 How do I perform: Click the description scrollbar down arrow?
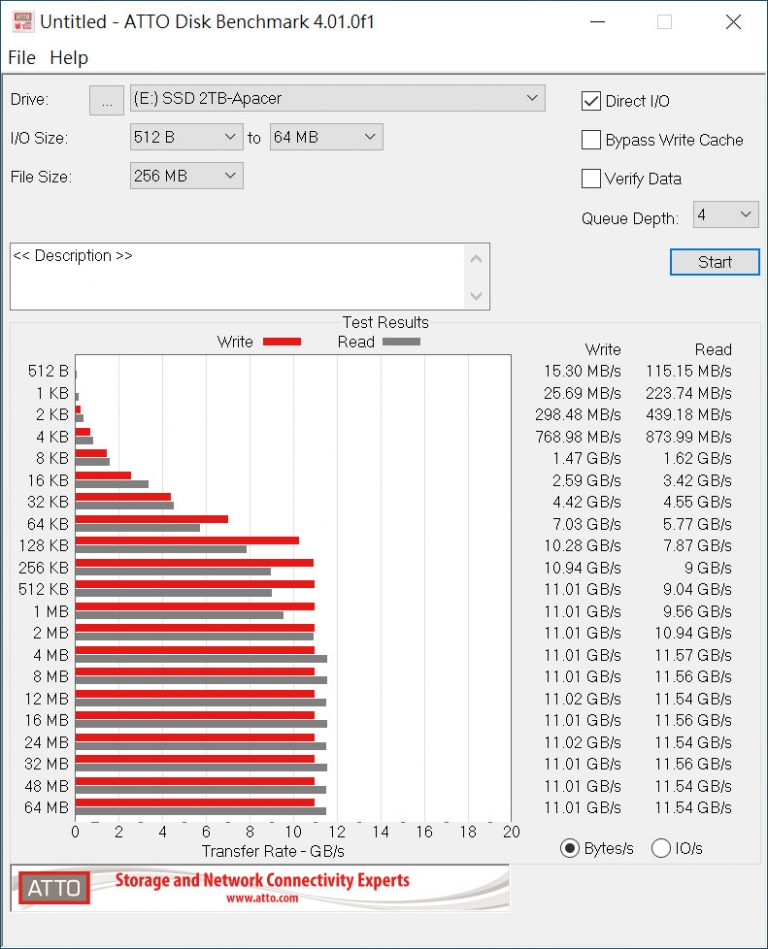click(476, 296)
